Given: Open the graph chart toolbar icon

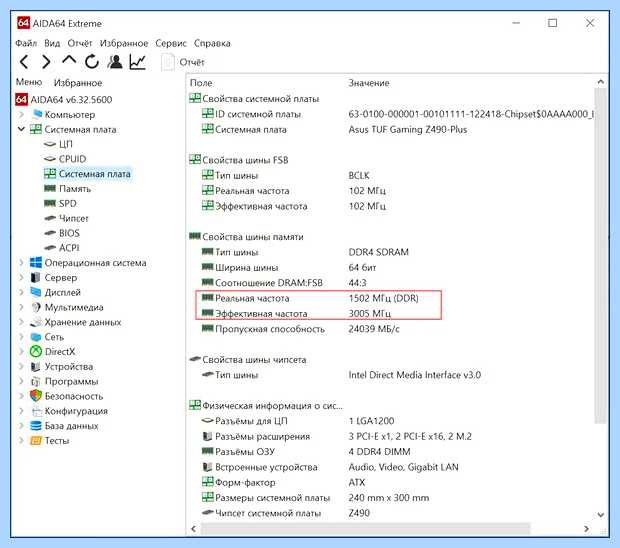Looking at the screenshot, I should click(138, 62).
